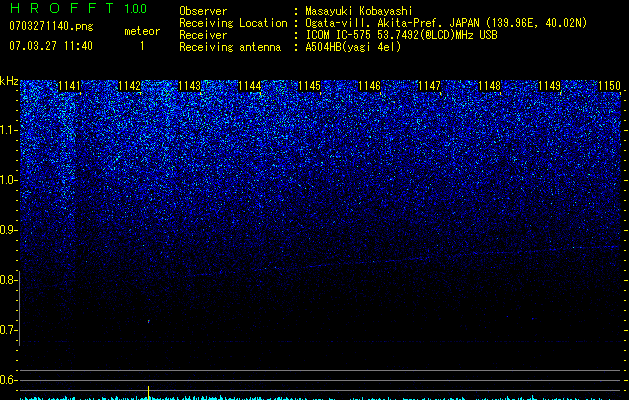Click the 0.7 kHz frequency label
This screenshot has height=400, width=629.
[x=8, y=330]
